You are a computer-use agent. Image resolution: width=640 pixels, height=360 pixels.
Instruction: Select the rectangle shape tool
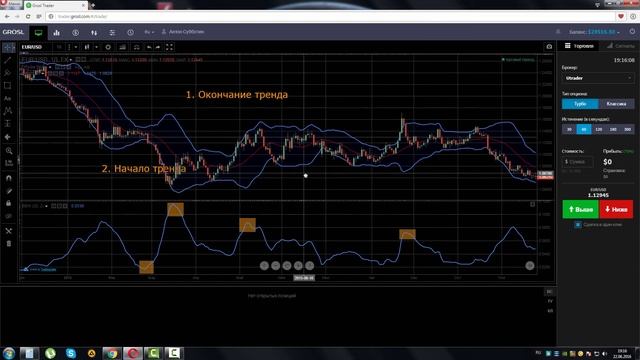pos(8,86)
